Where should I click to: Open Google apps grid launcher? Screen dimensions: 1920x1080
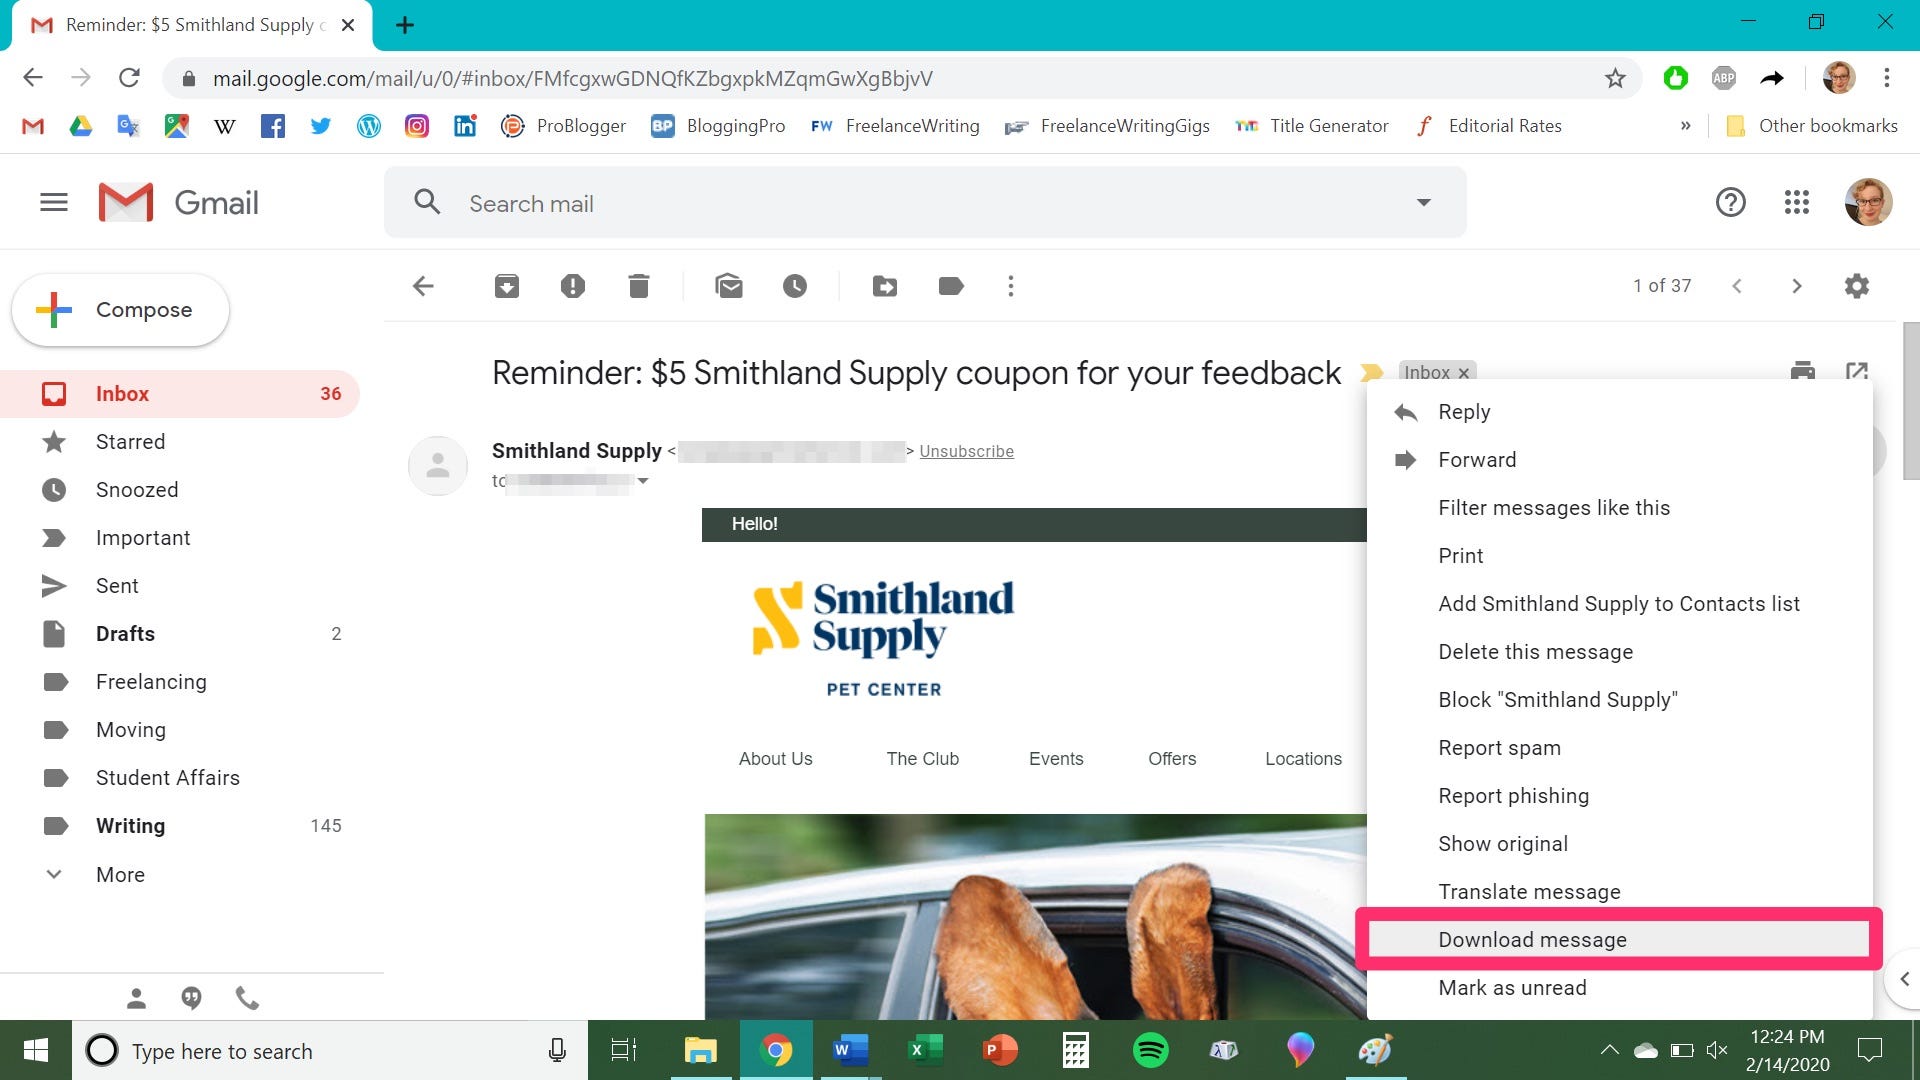coord(1796,203)
